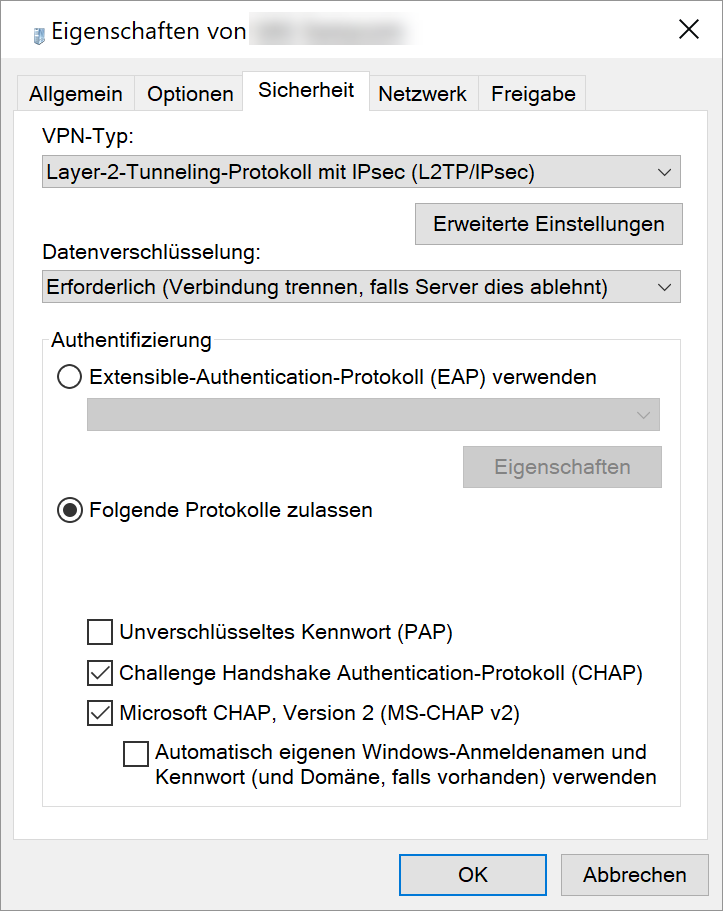The width and height of the screenshot is (723, 911).
Task: Expand the Datenverschlüsselung dropdown
Action: (x=362, y=287)
